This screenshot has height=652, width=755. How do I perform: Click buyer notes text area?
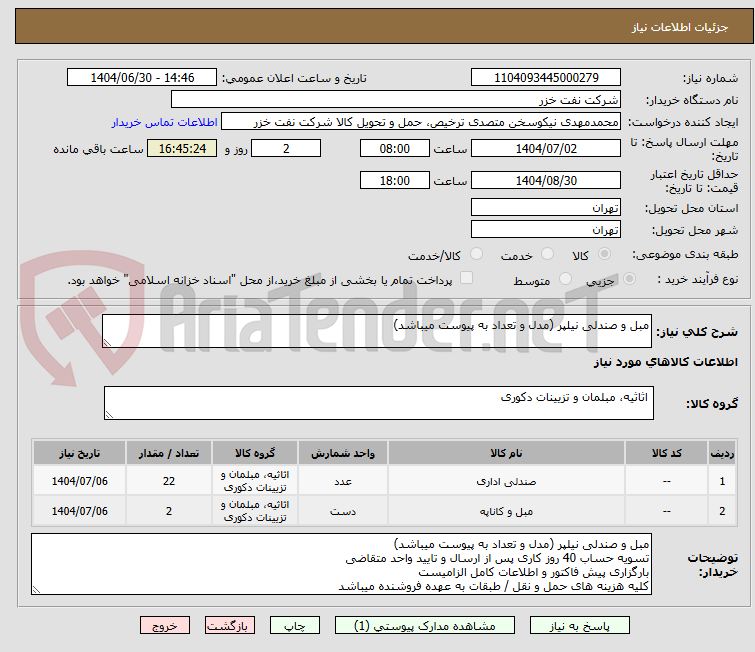click(341, 563)
